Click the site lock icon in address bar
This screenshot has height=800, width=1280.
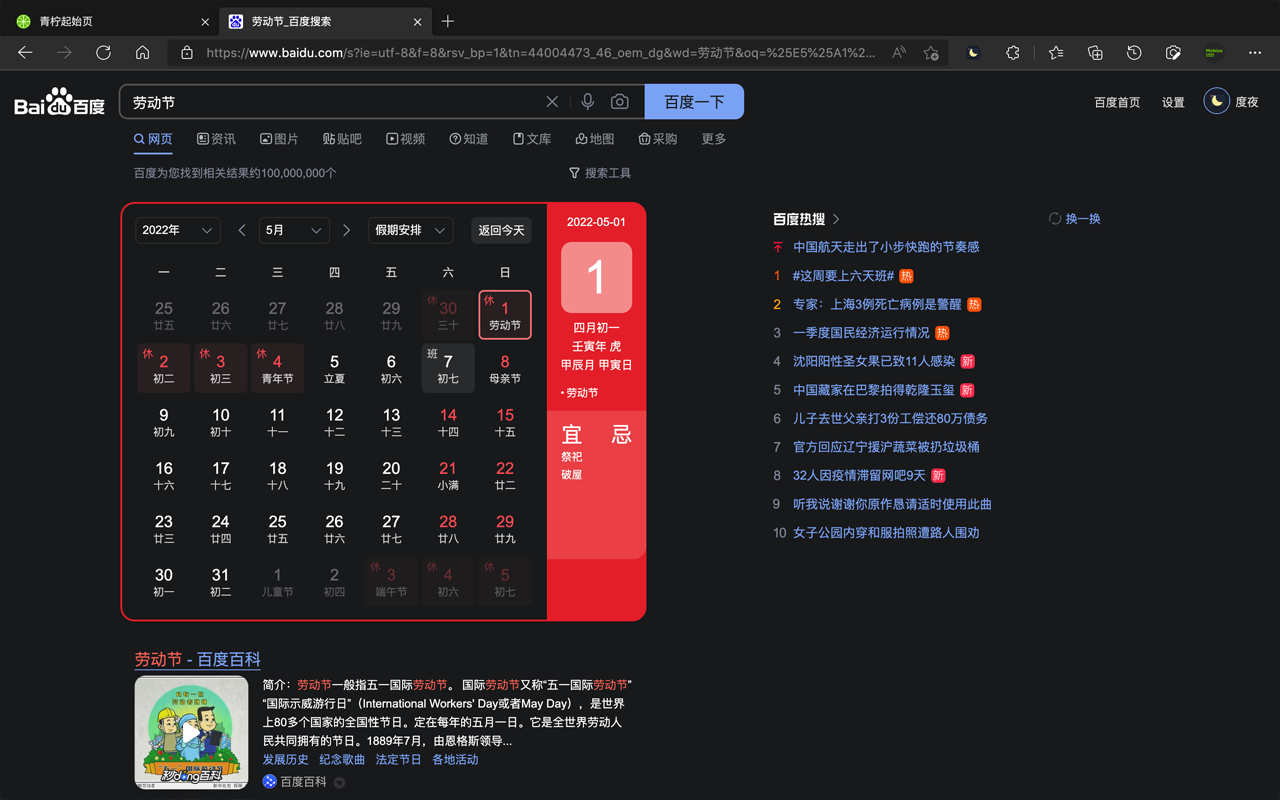pos(187,53)
